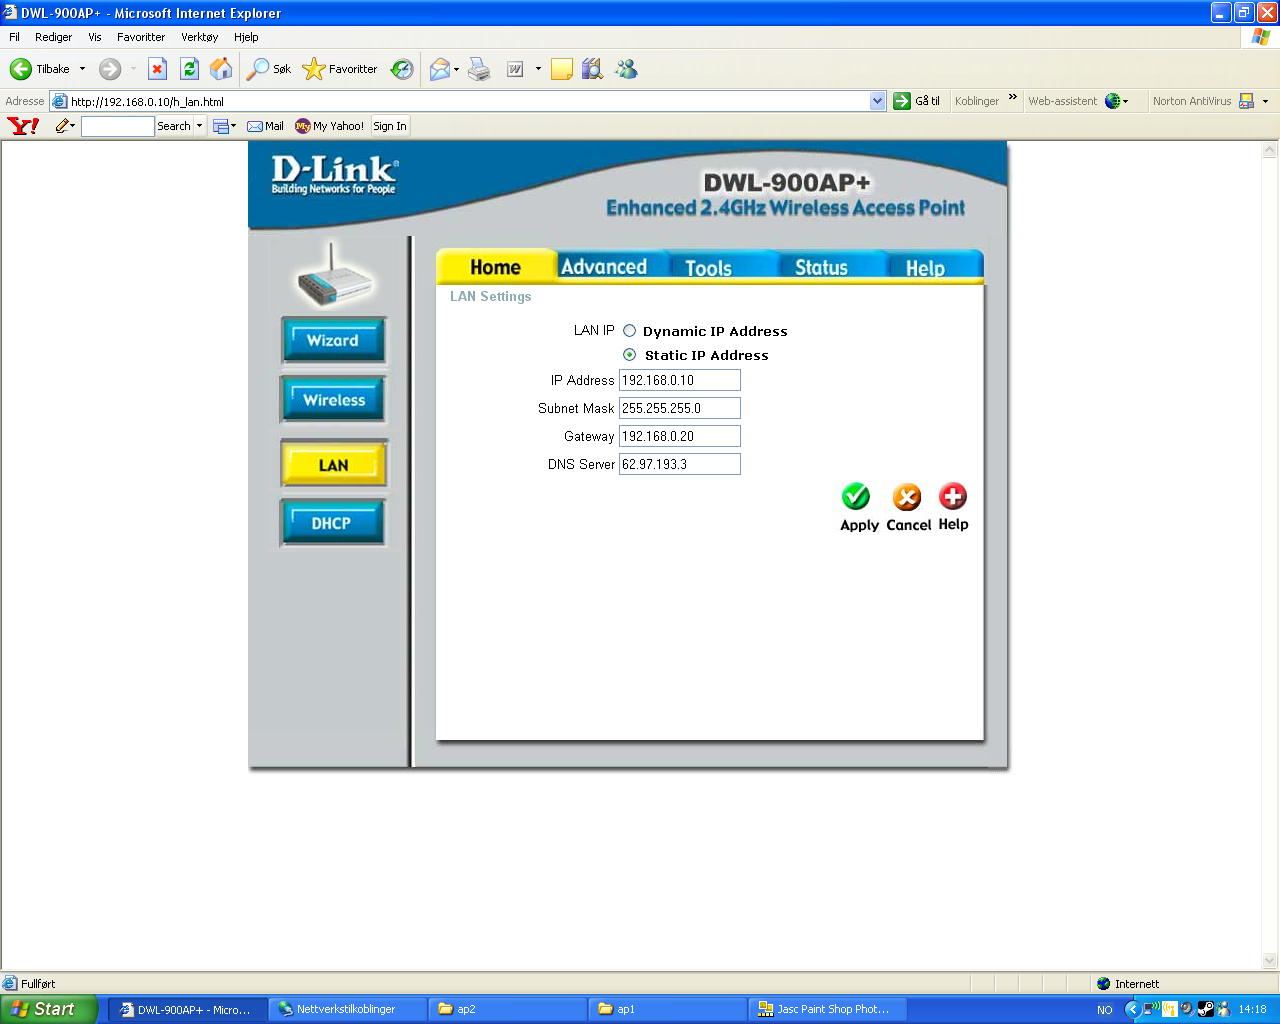Open the Søk search pane
This screenshot has height=1024, width=1280.
pyautogui.click(x=269, y=69)
